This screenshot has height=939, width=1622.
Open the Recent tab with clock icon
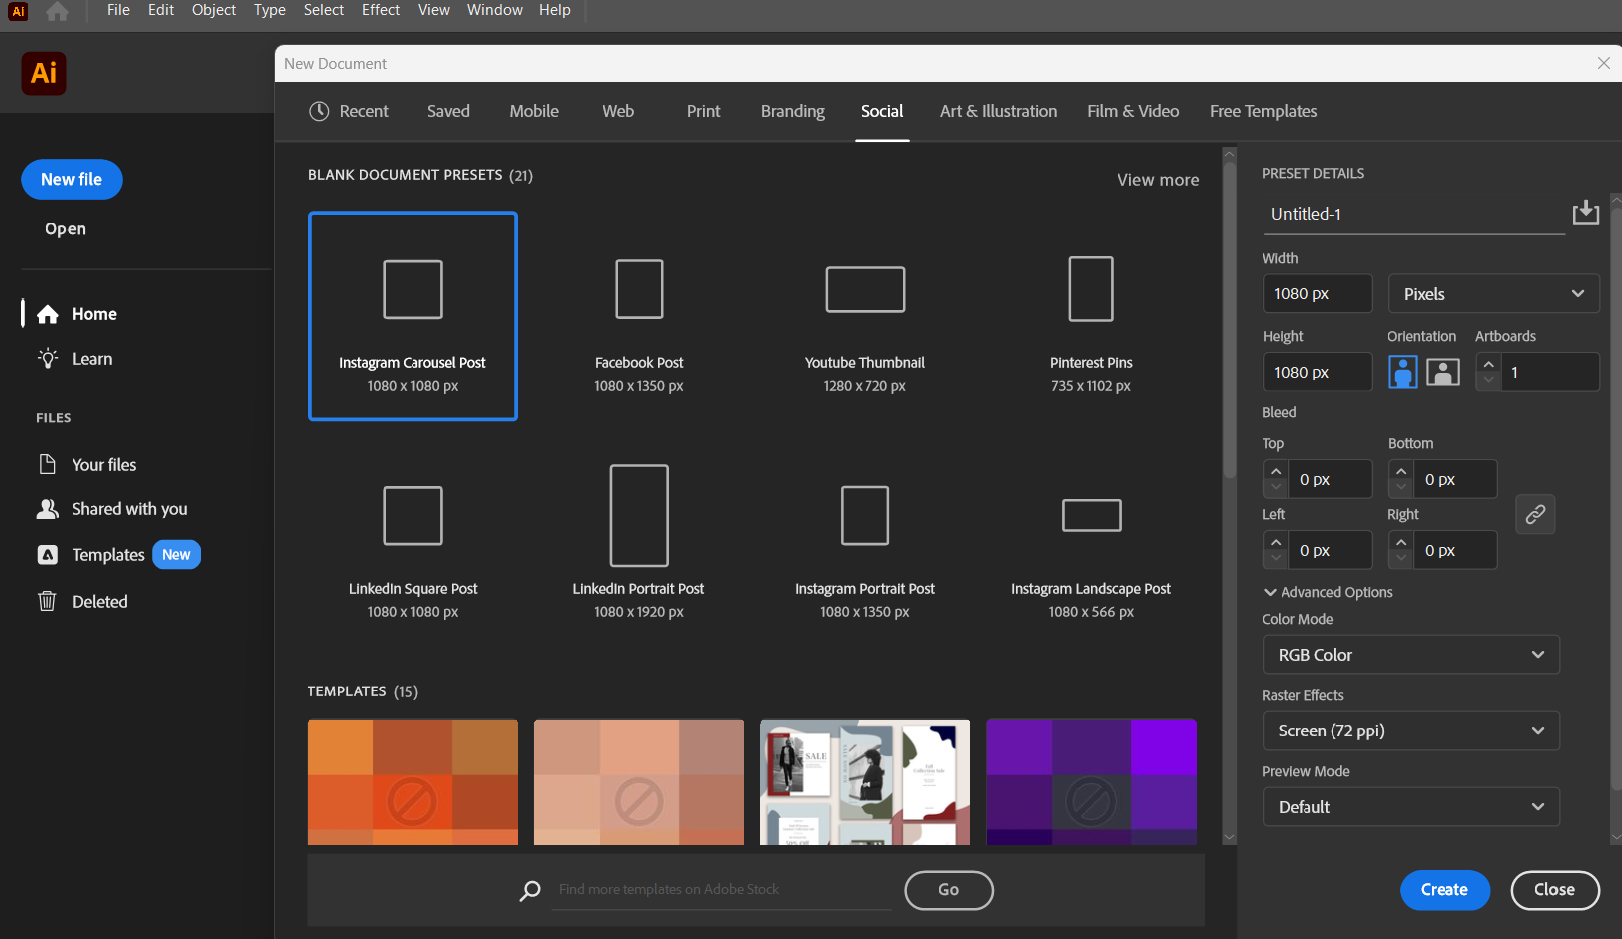click(349, 111)
